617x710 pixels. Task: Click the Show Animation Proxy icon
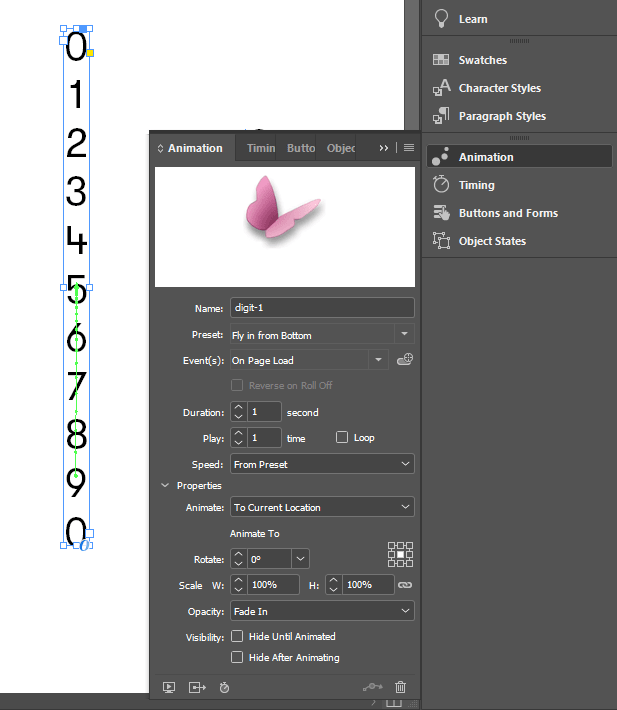(196, 687)
